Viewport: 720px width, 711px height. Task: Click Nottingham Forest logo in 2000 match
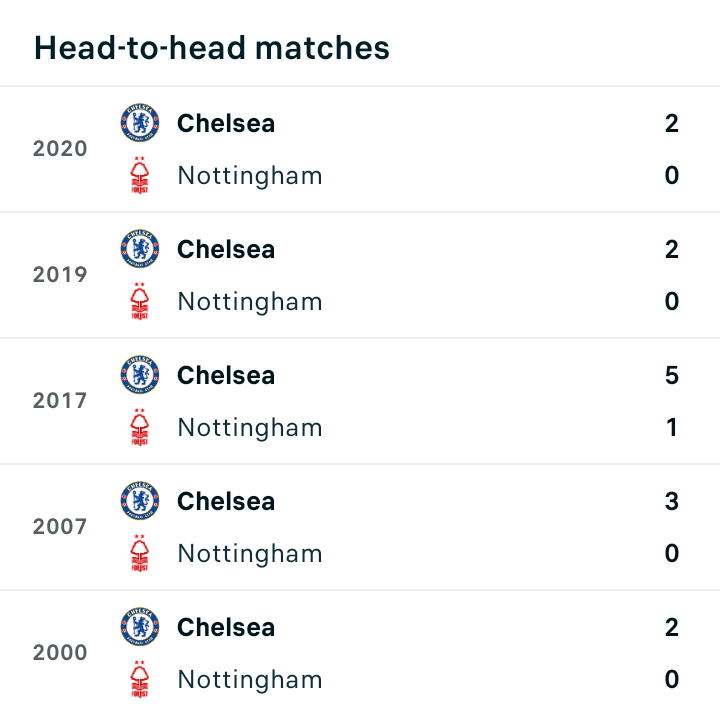tap(140, 679)
